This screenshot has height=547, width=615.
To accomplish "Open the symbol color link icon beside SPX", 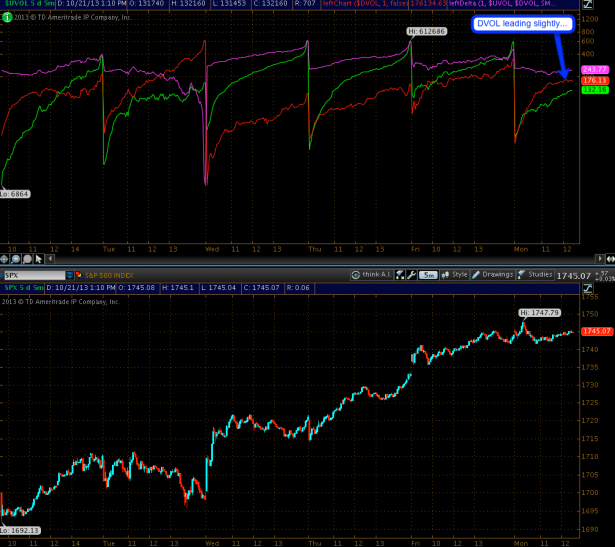I will point(79,275).
